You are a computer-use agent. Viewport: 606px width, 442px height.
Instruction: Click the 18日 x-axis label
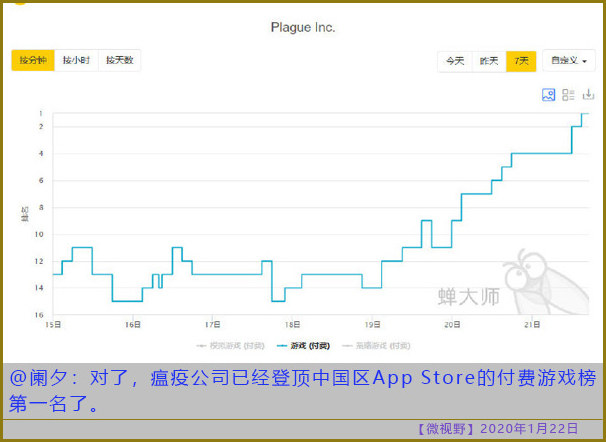[x=292, y=325]
